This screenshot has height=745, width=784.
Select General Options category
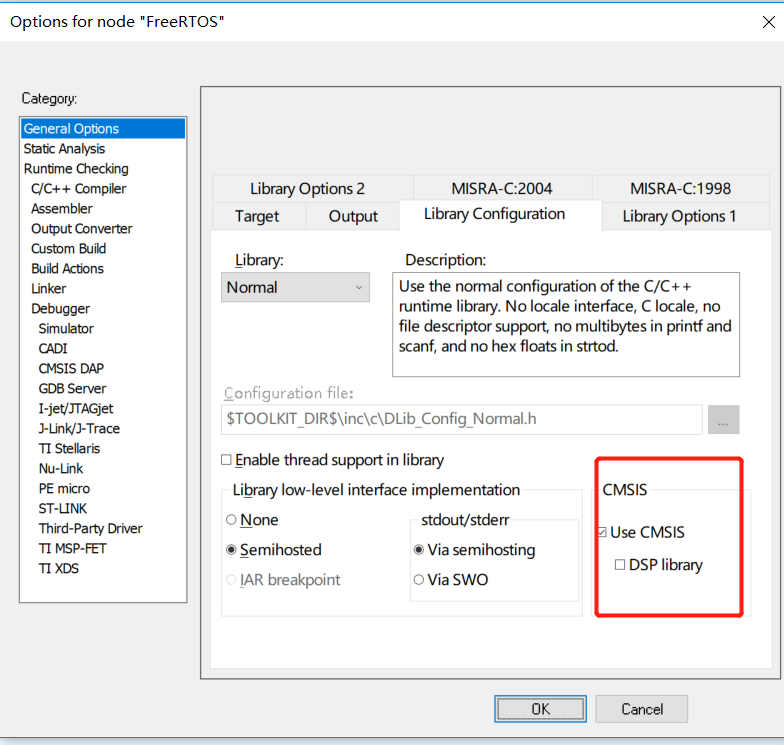103,128
